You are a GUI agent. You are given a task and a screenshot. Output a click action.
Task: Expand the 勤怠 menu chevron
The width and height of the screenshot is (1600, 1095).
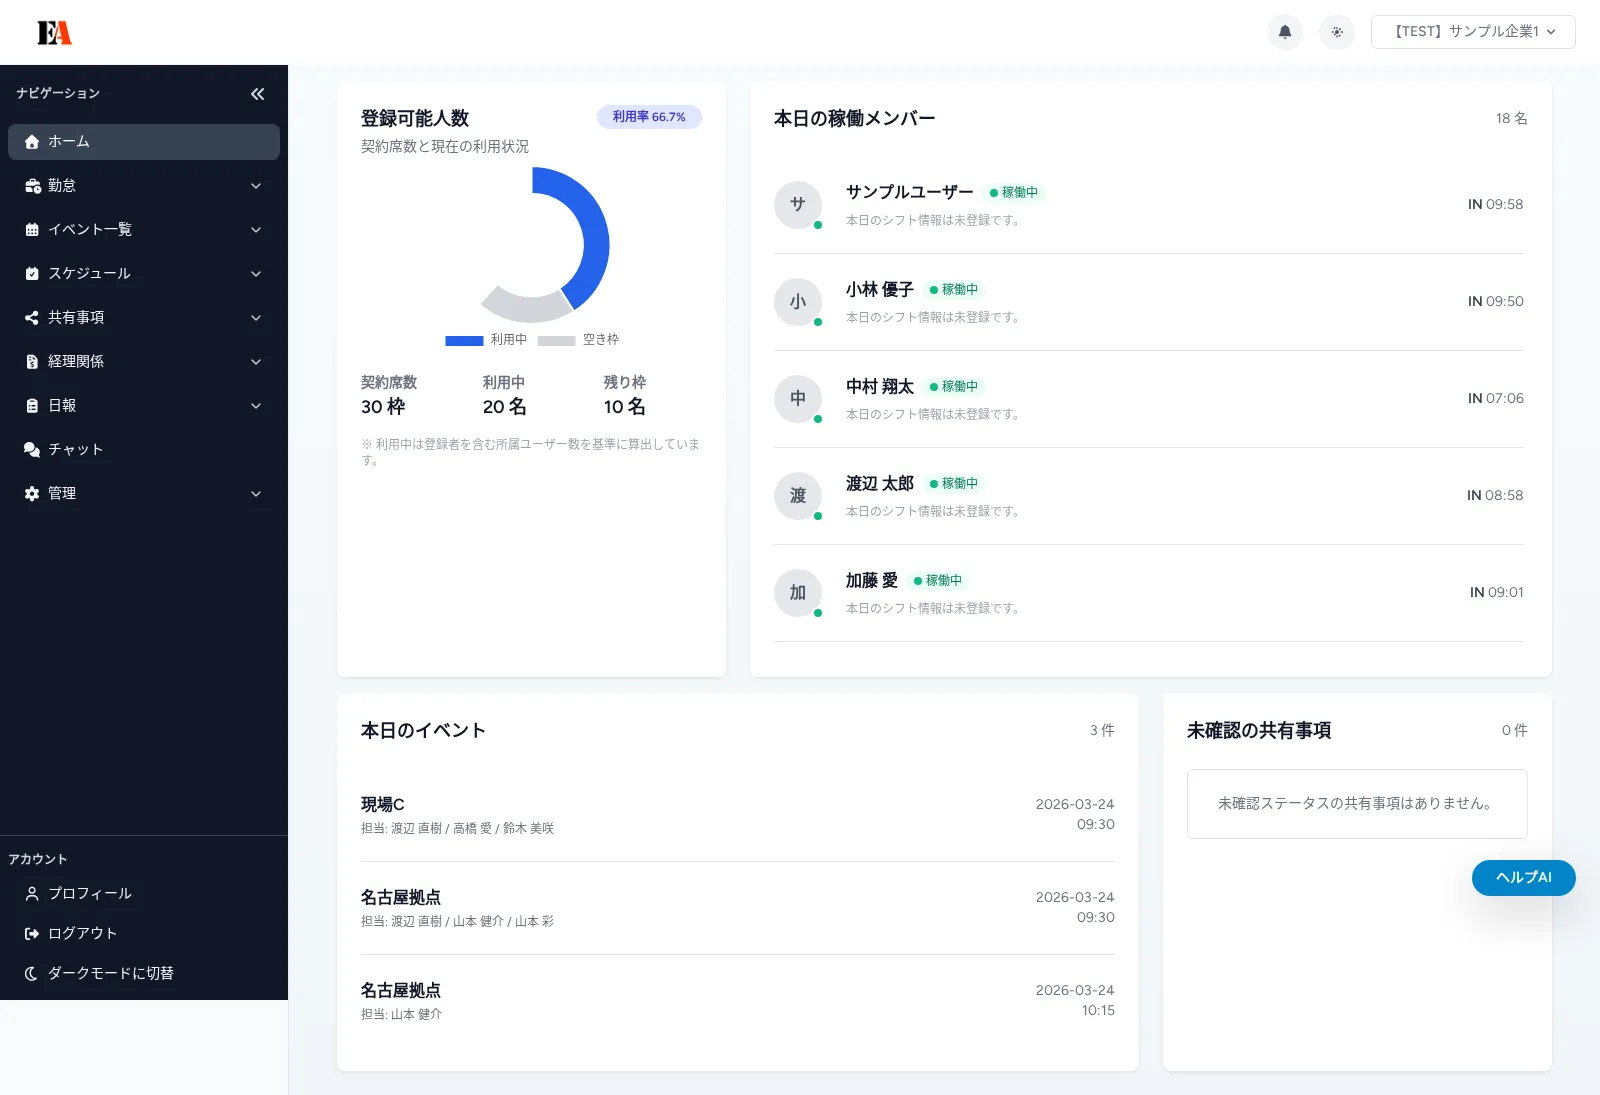pos(256,185)
